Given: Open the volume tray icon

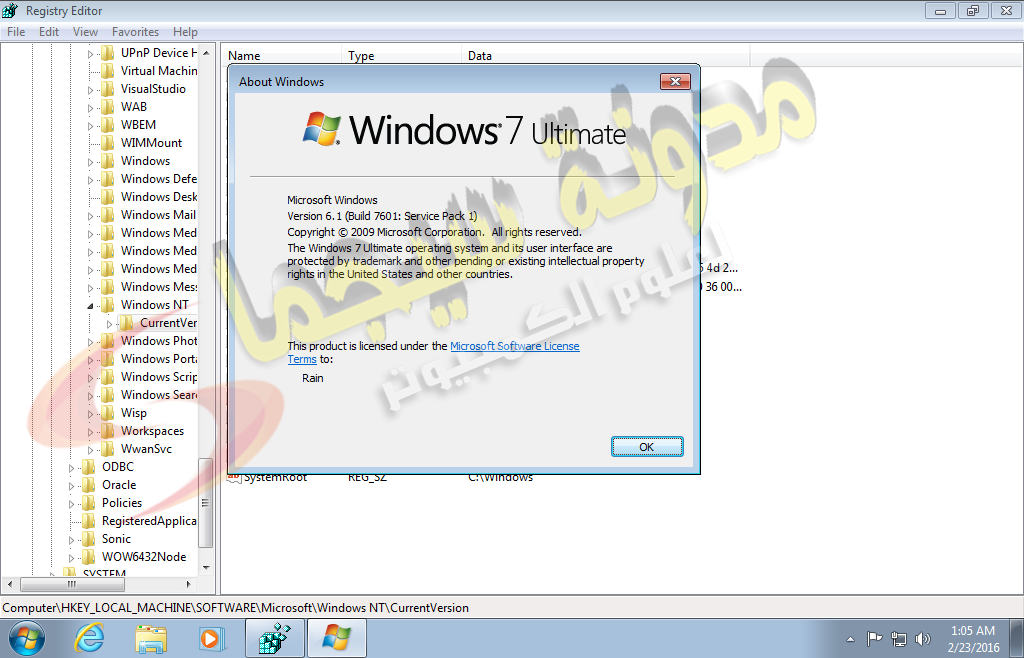Looking at the screenshot, I should (923, 639).
